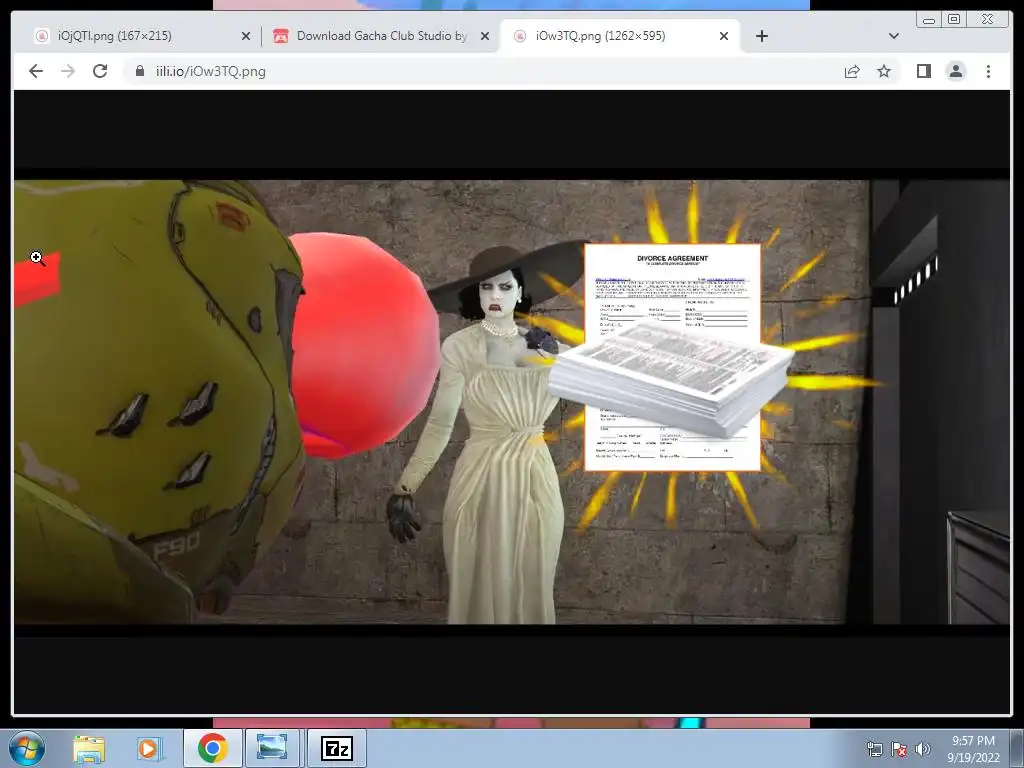Close the Download Gacha Club Studio tab
1024x768 pixels.
pos(485,36)
